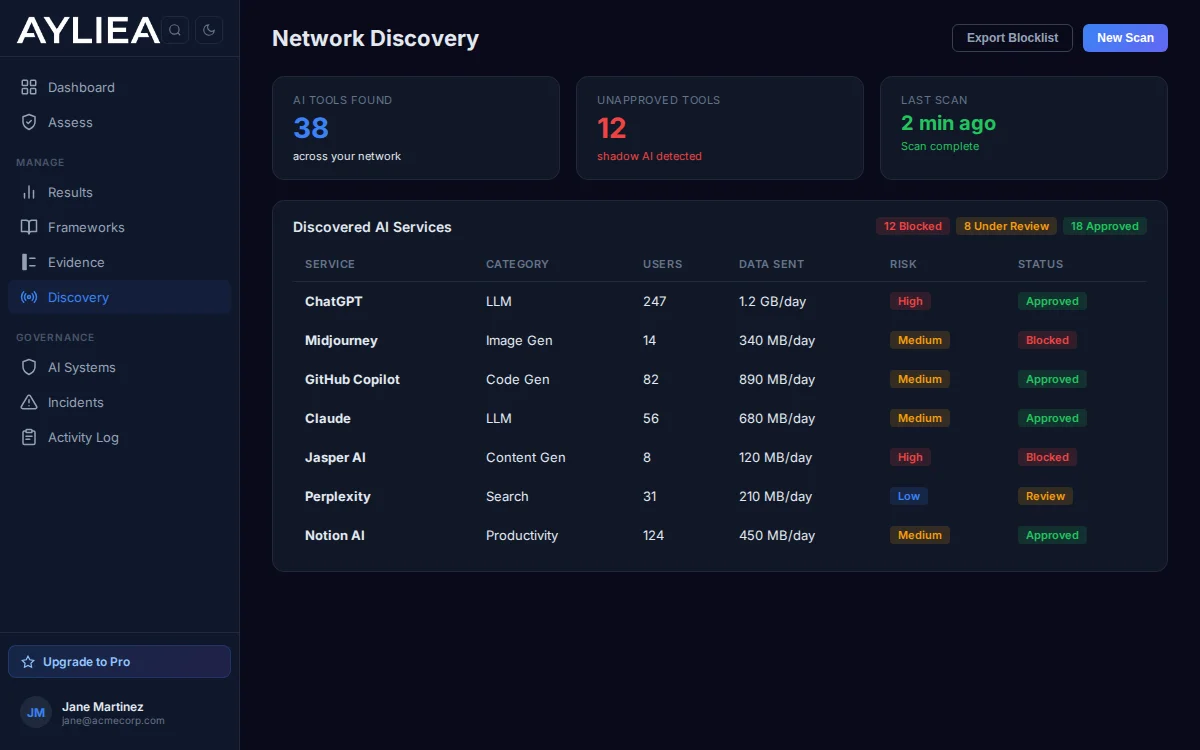Toggle dark mode with the moon icon
1200x750 pixels.
click(x=209, y=30)
